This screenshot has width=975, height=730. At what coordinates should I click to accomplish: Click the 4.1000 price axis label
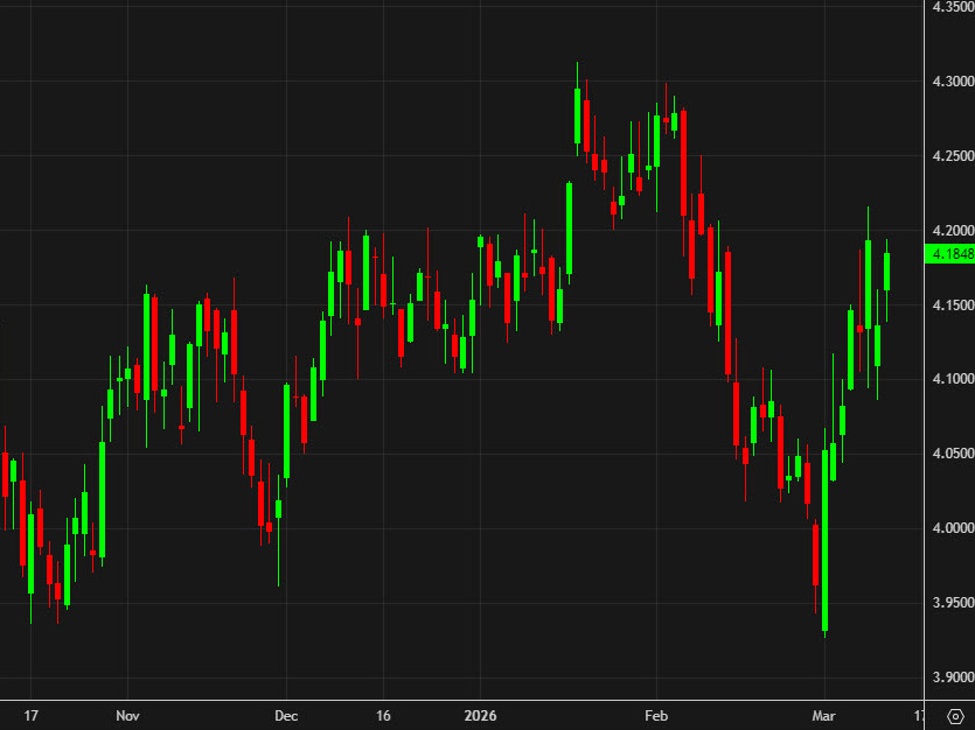coord(950,379)
